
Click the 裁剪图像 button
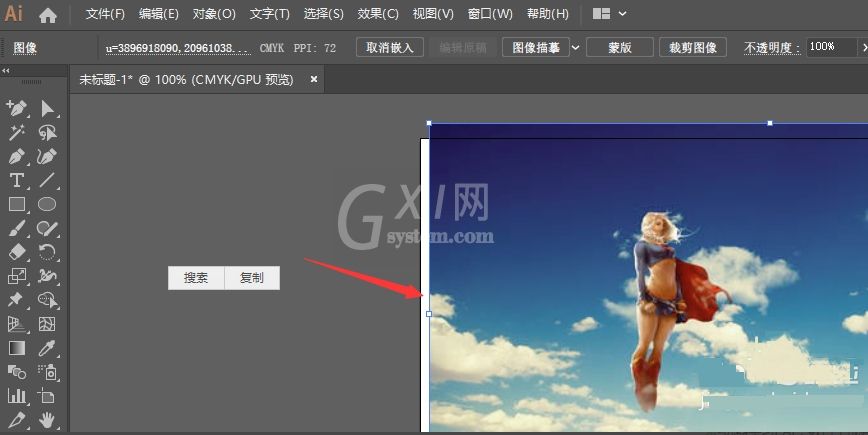tap(693, 48)
